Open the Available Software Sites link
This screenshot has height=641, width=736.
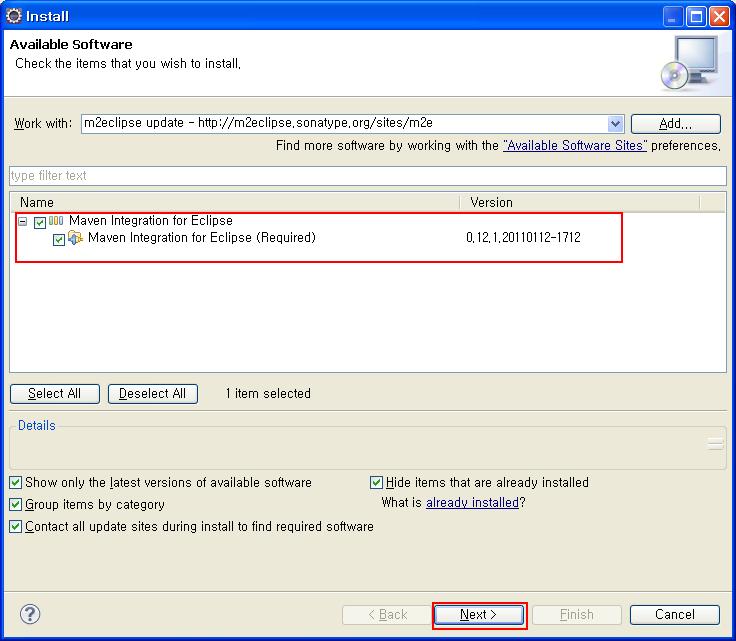[575, 145]
